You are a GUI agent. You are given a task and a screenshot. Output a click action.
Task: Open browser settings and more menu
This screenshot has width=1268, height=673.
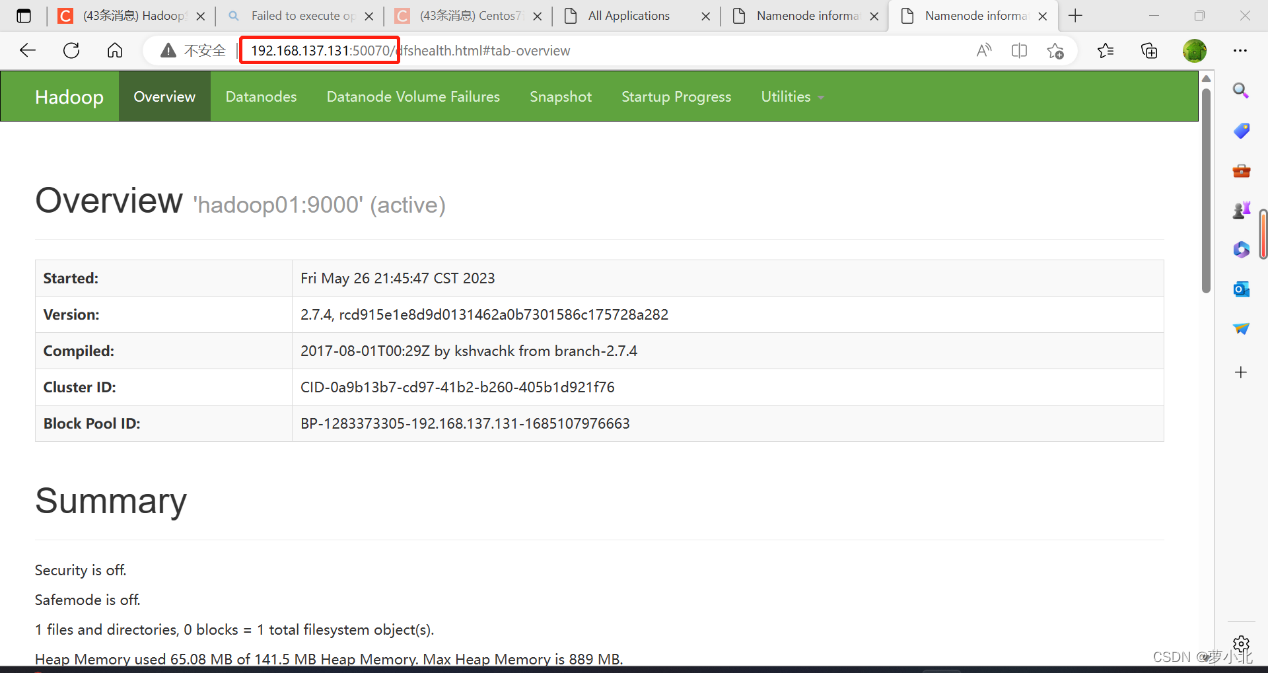(x=1240, y=51)
